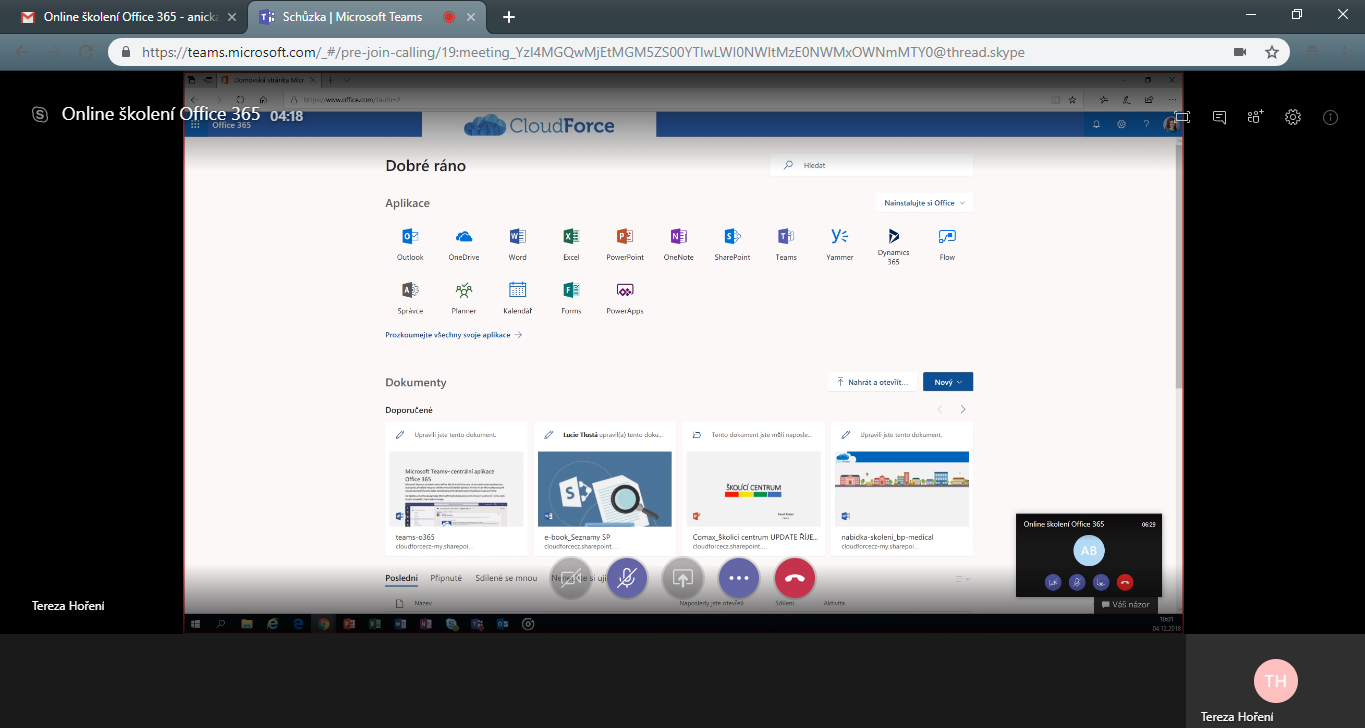The height and width of the screenshot is (728, 1365).
Task: Launch Word from Aplikace list
Action: 517,244
